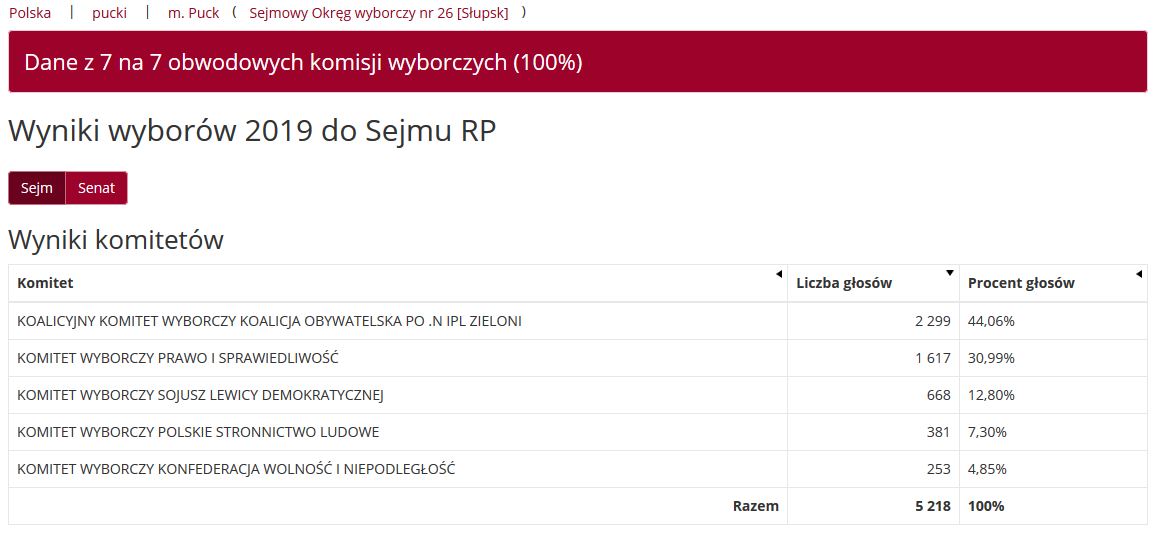Select the Polskie Stronnictwo Ludowe row
The image size is (1153, 533).
pyautogui.click(x=198, y=432)
